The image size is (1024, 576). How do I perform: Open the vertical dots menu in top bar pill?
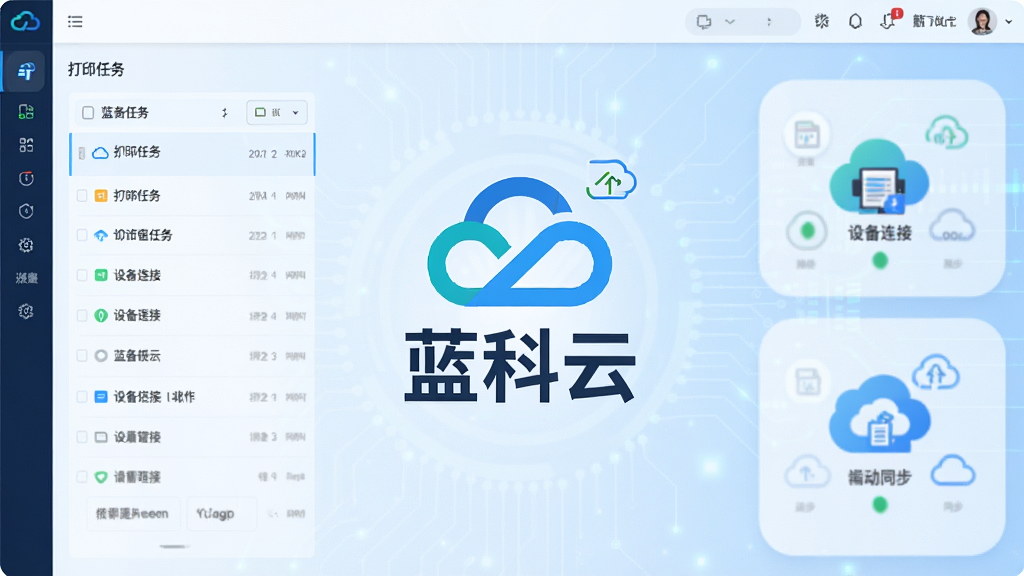click(769, 22)
